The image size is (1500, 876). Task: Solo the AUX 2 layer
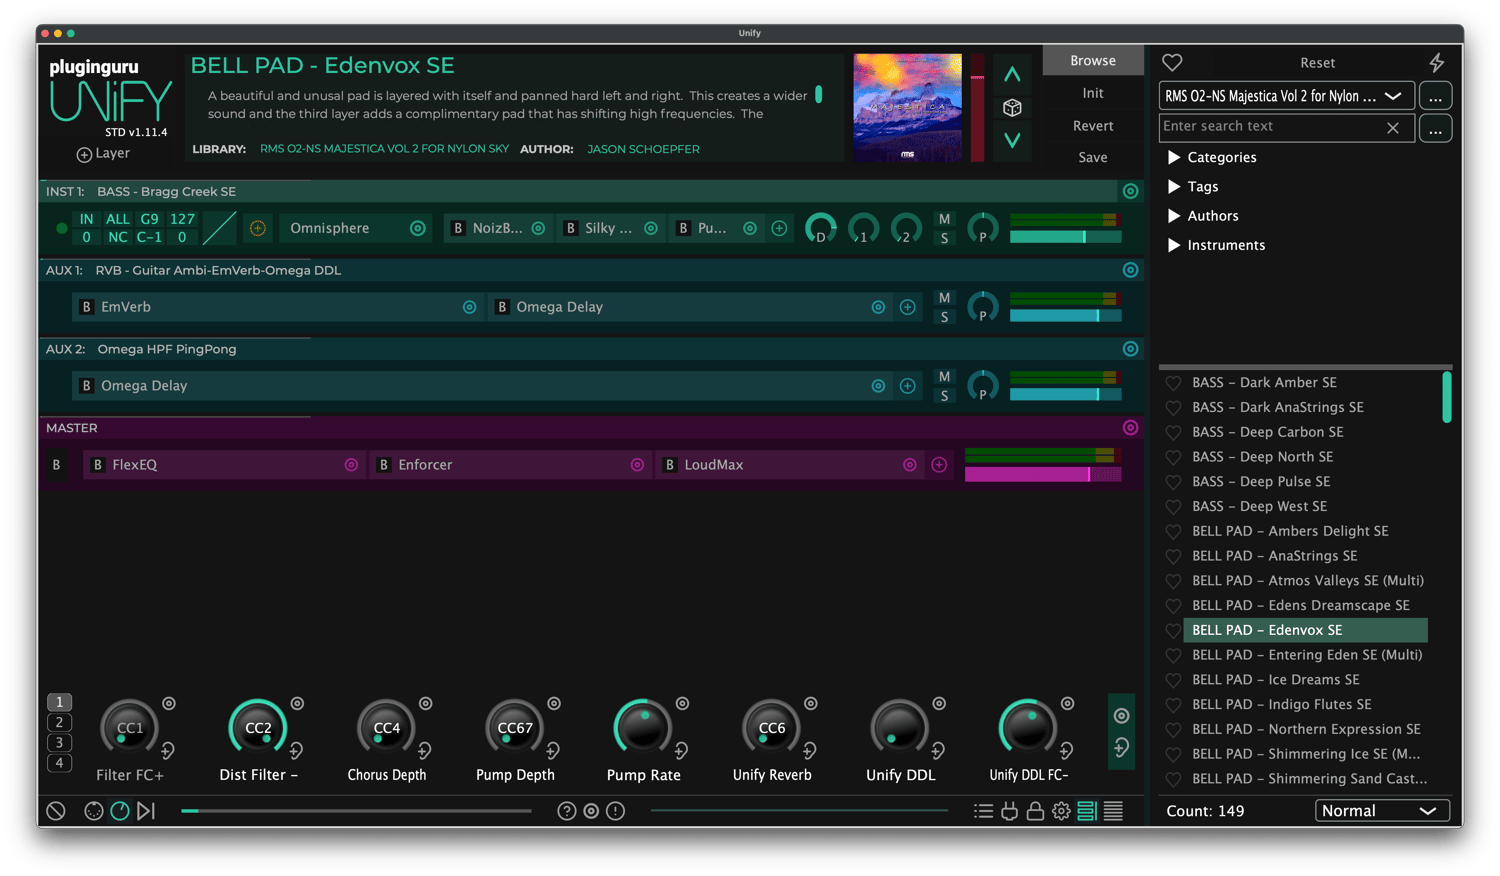pos(944,397)
